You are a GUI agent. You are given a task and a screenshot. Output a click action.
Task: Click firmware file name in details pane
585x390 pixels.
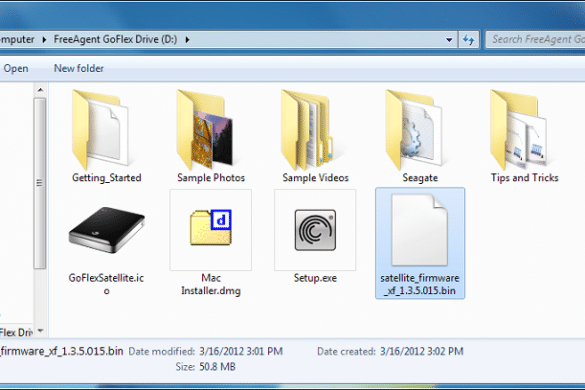pyautogui.click(x=62, y=351)
